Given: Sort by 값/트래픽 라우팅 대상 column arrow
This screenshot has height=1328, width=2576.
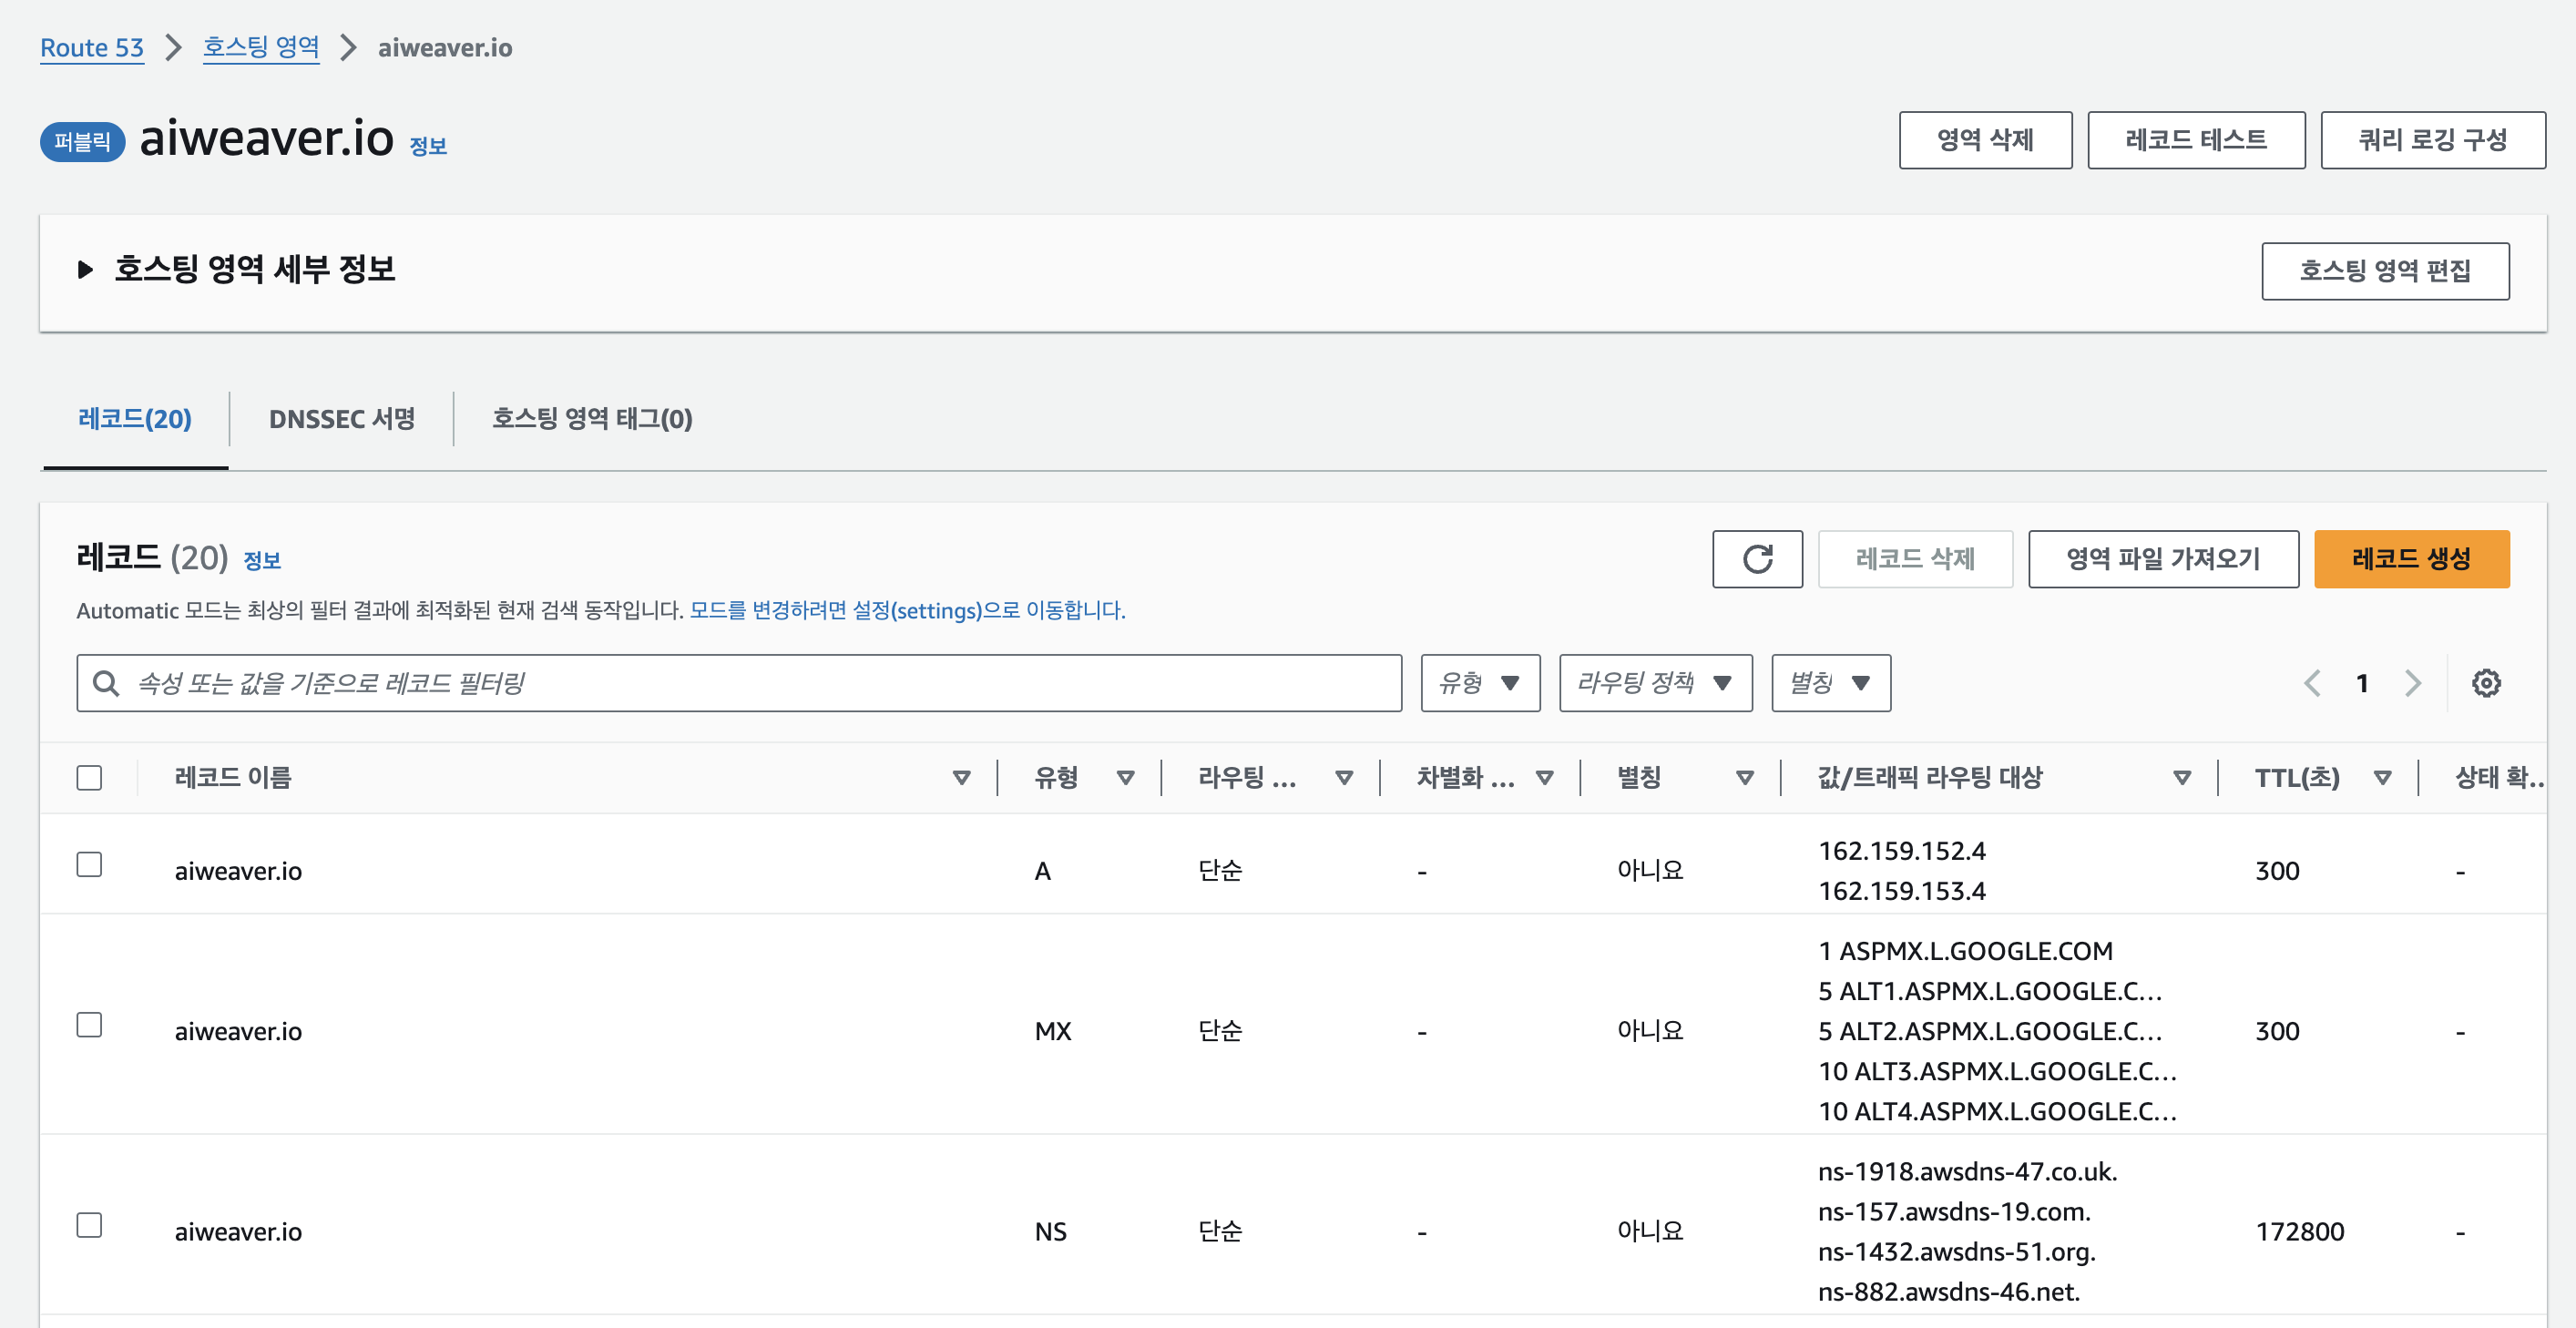Looking at the screenshot, I should [2182, 778].
